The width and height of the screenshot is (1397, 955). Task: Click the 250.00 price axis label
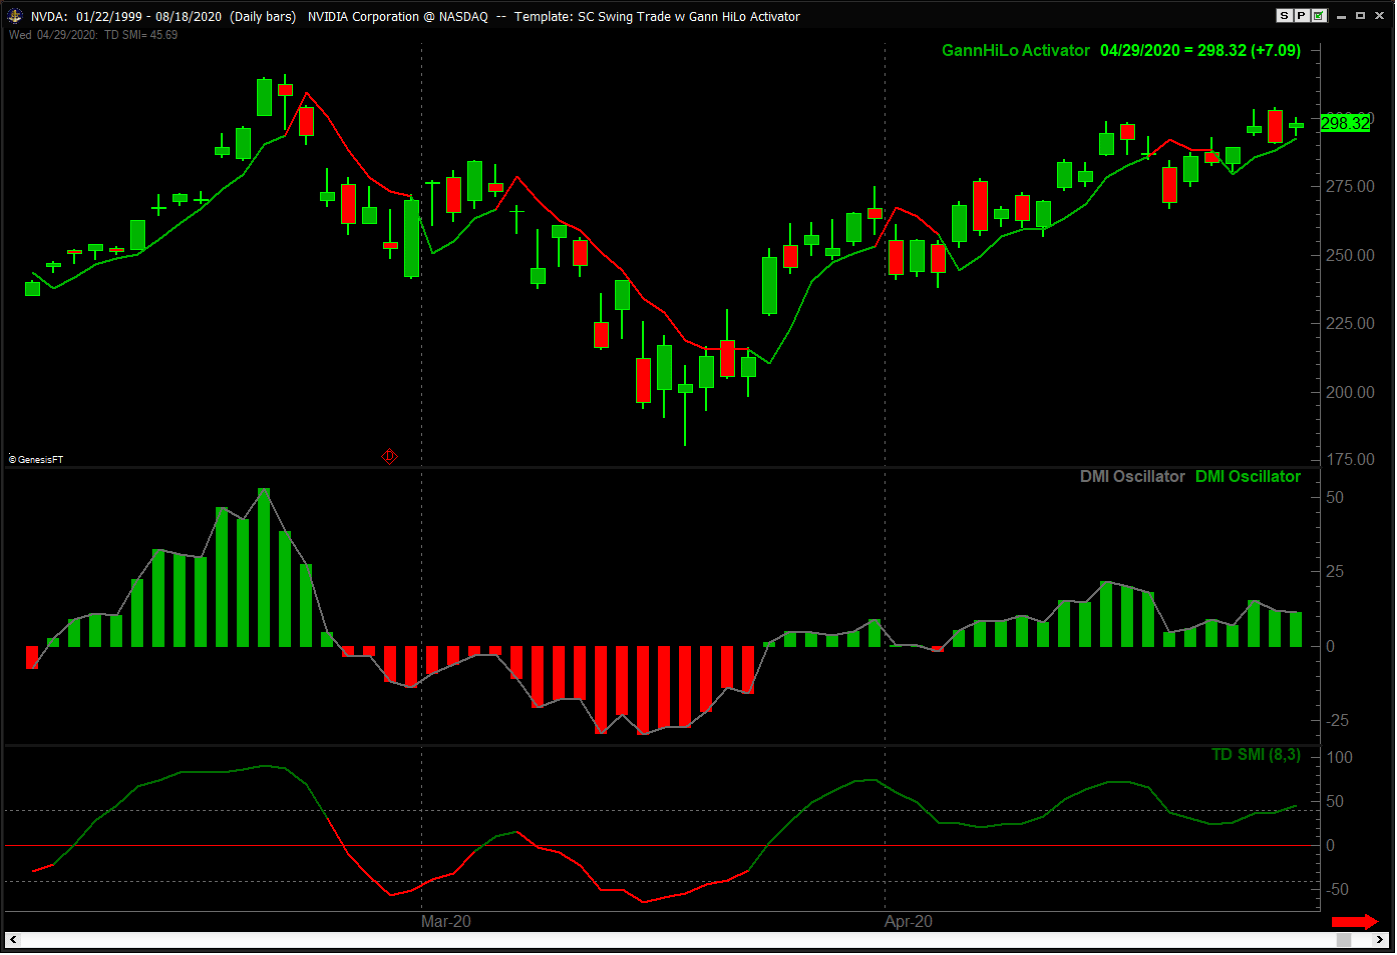[x=1350, y=255]
